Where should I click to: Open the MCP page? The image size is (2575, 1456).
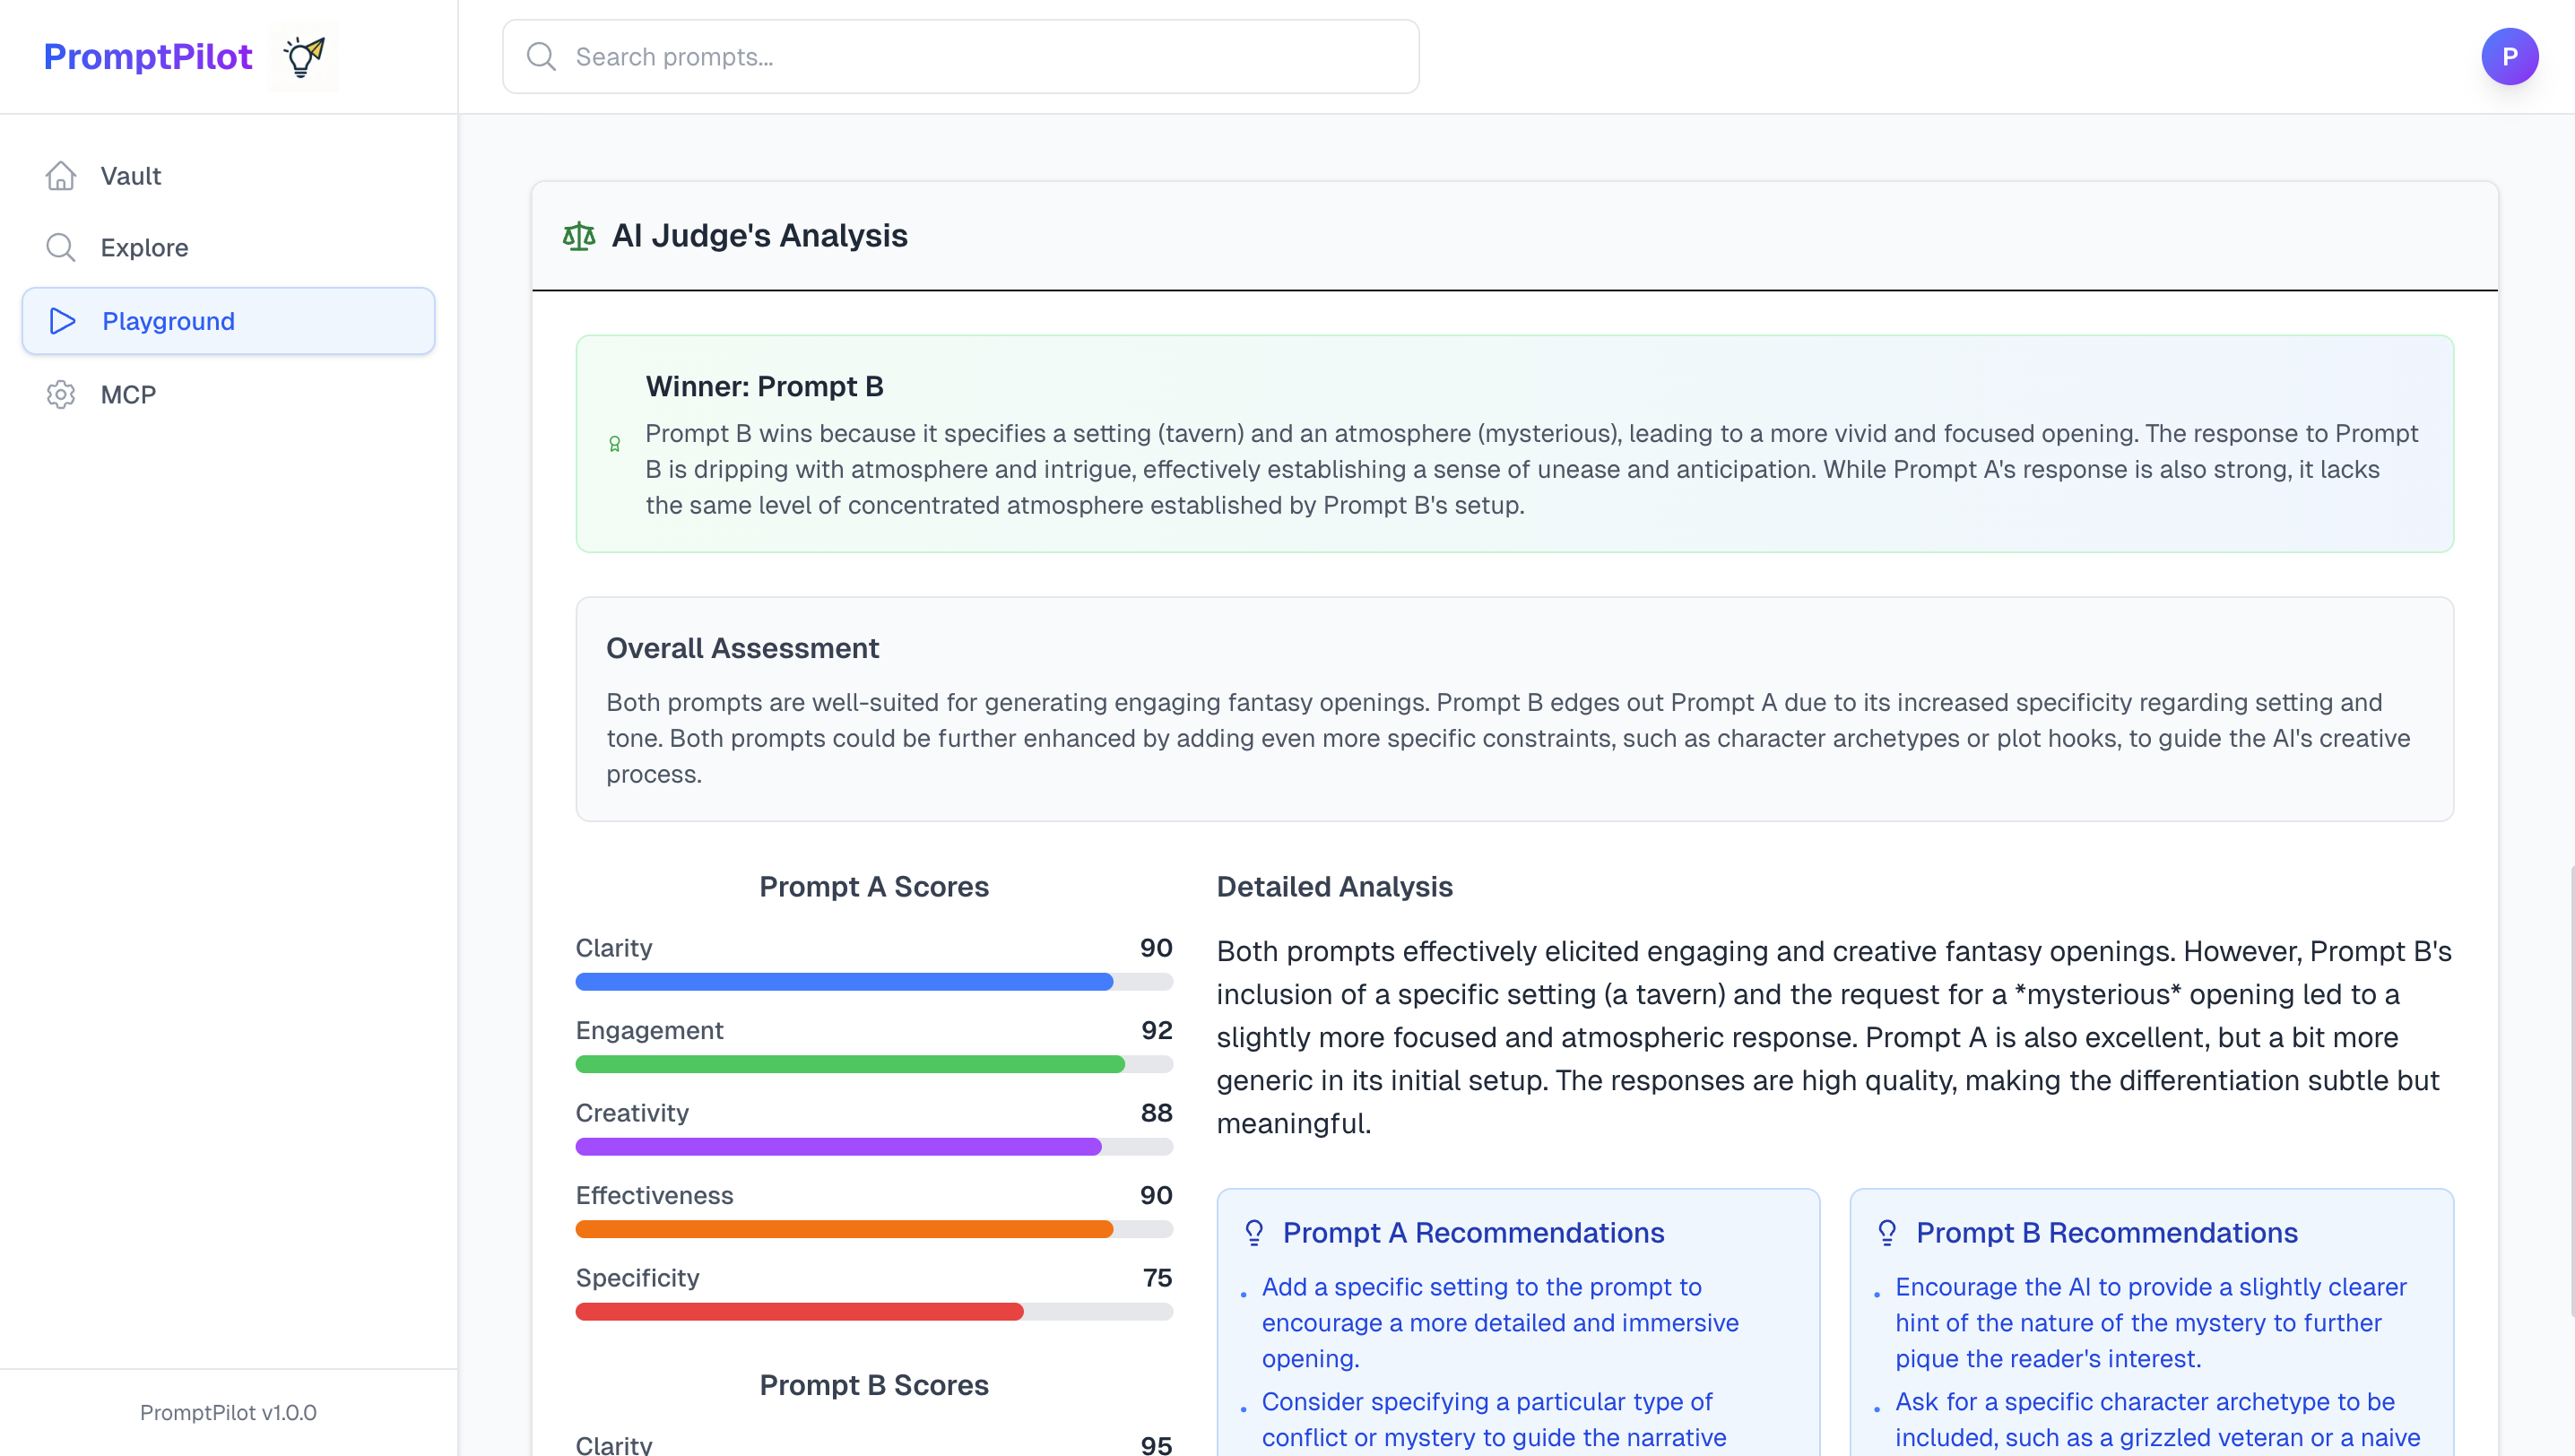tap(228, 395)
